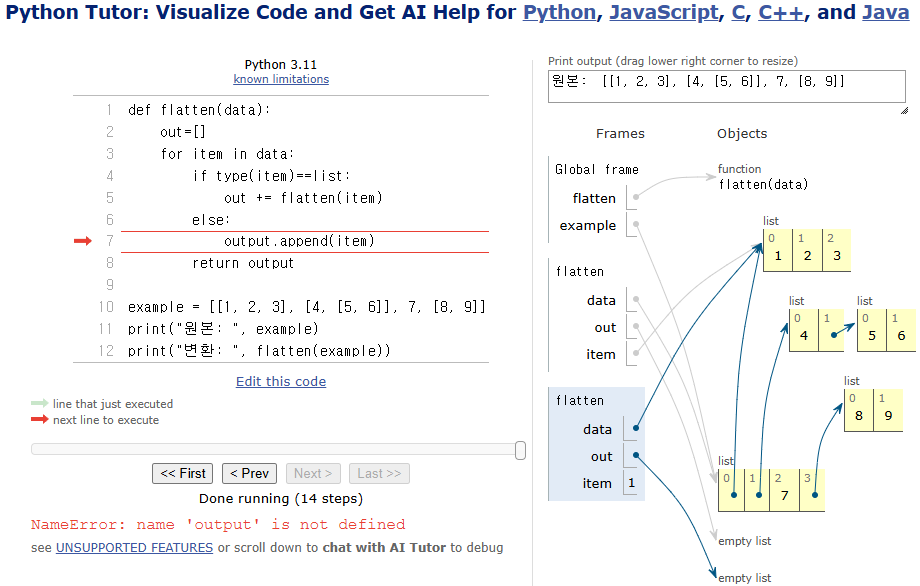Image resolution: width=920 pixels, height=586 pixels.
Task: Click list cell containing value 4
Action: (x=803, y=330)
